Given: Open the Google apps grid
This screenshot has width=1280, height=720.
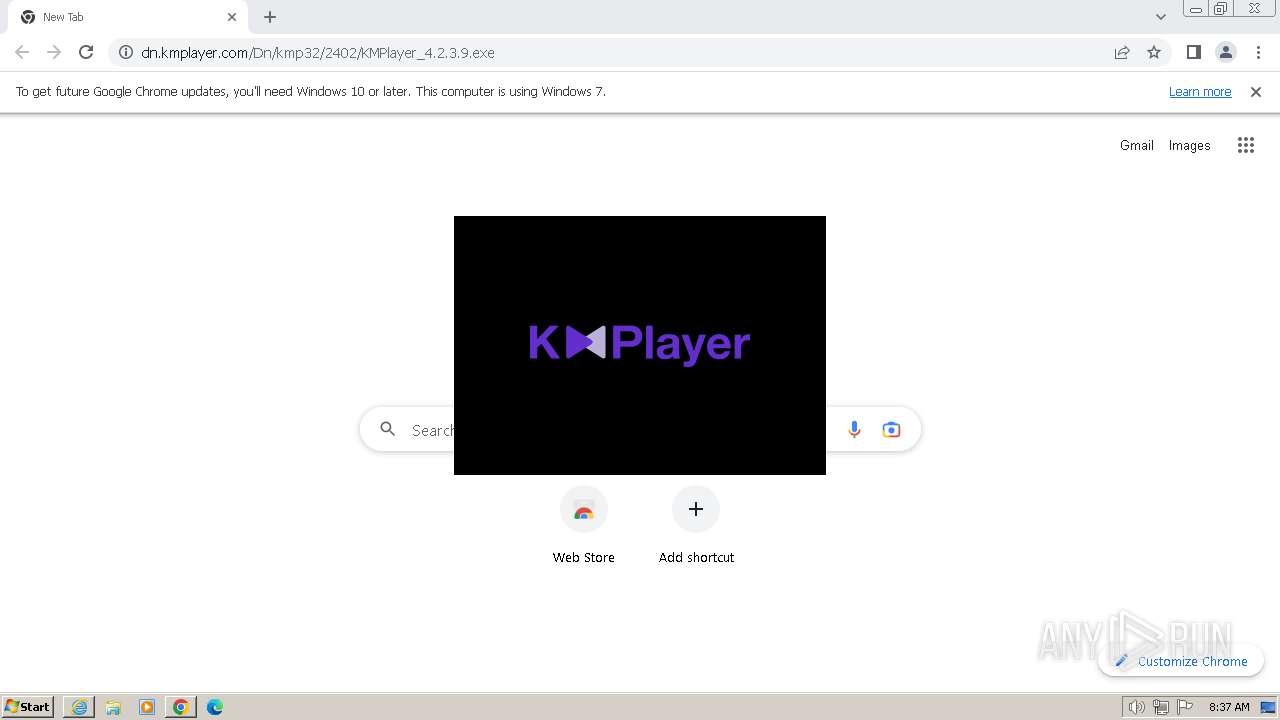Looking at the screenshot, I should click(x=1245, y=145).
